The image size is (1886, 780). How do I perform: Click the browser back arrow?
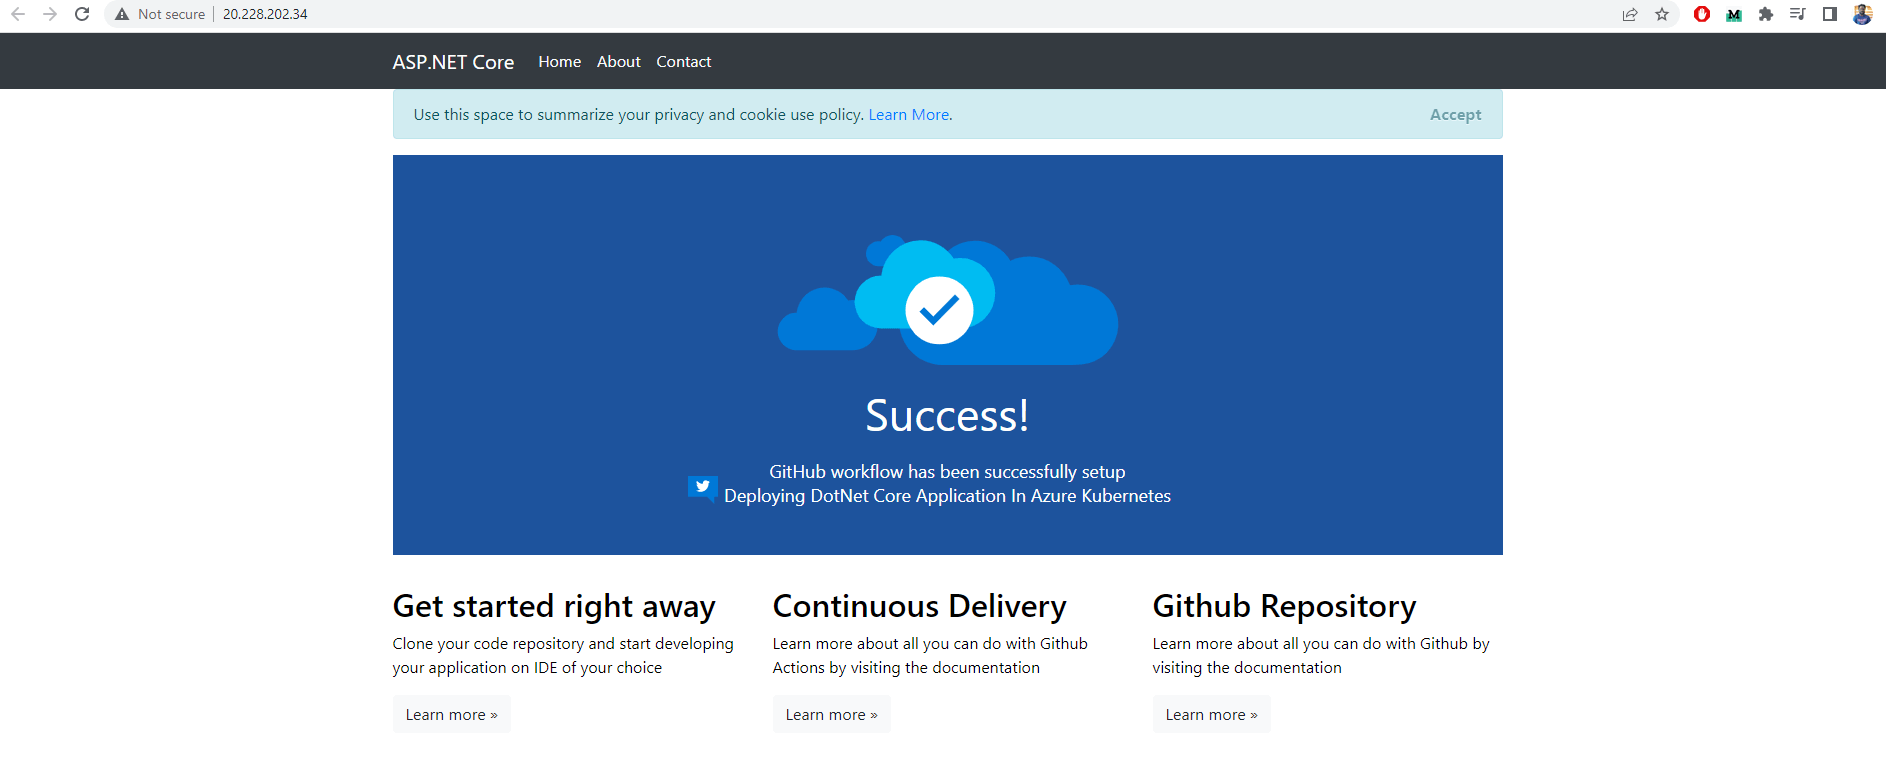click(18, 14)
